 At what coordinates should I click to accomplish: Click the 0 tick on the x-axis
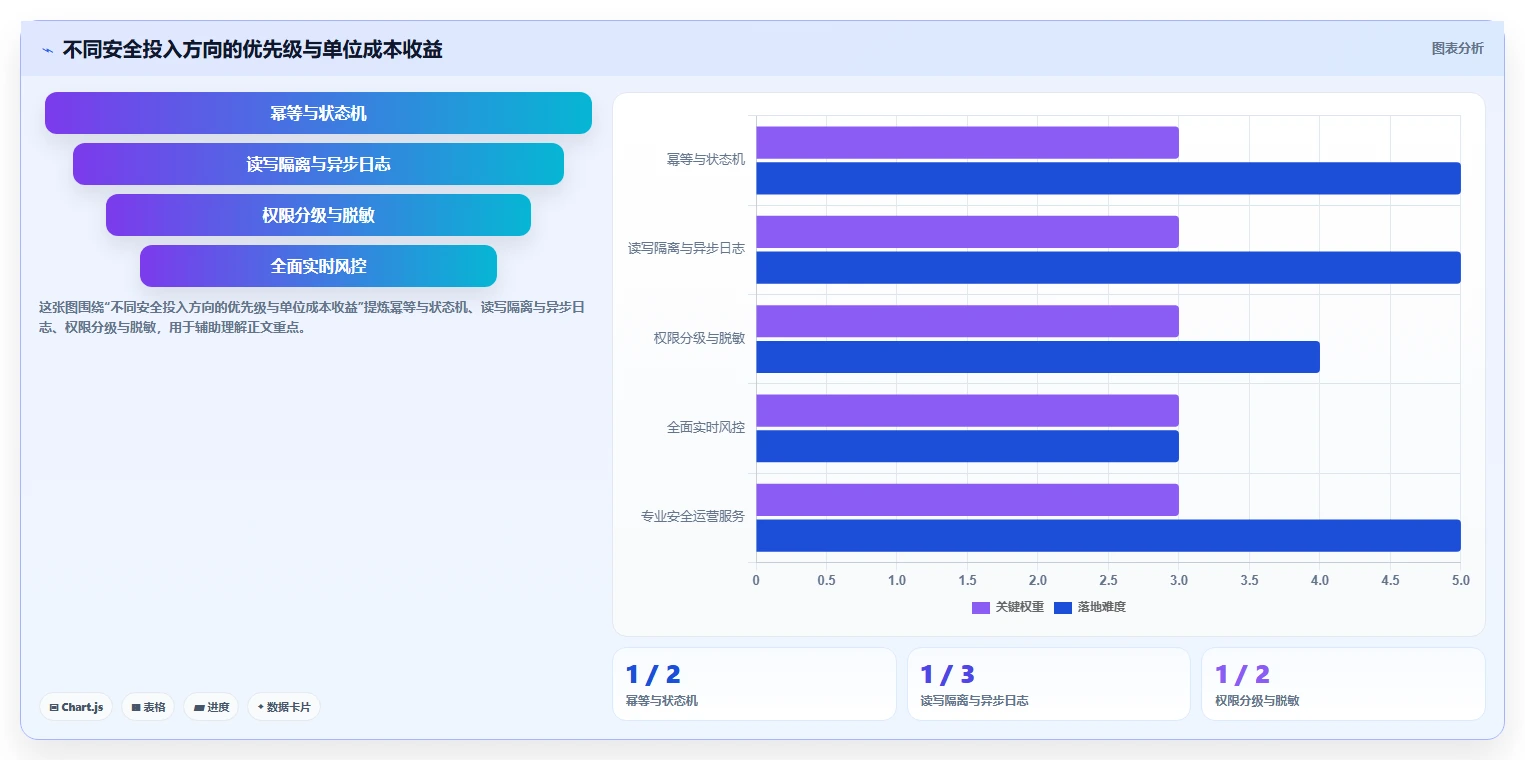tap(756, 580)
